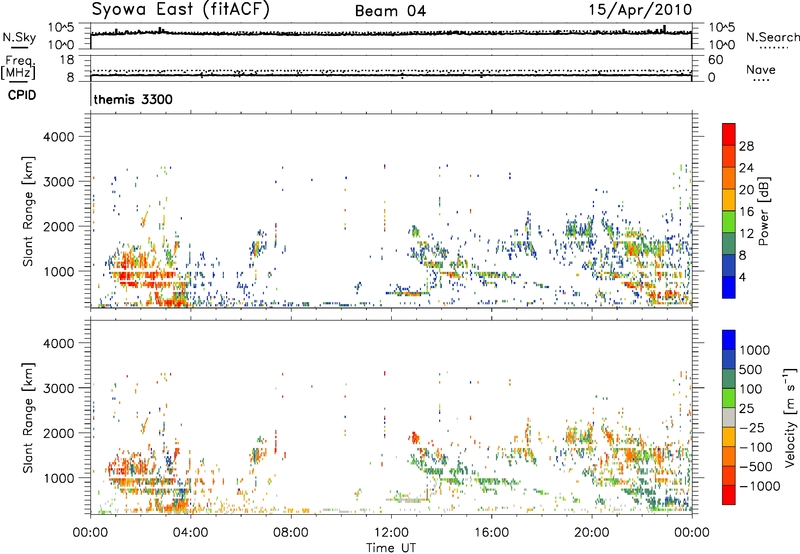
Task: Click the '2000' tick on the velocity panel
Action: click(59, 433)
